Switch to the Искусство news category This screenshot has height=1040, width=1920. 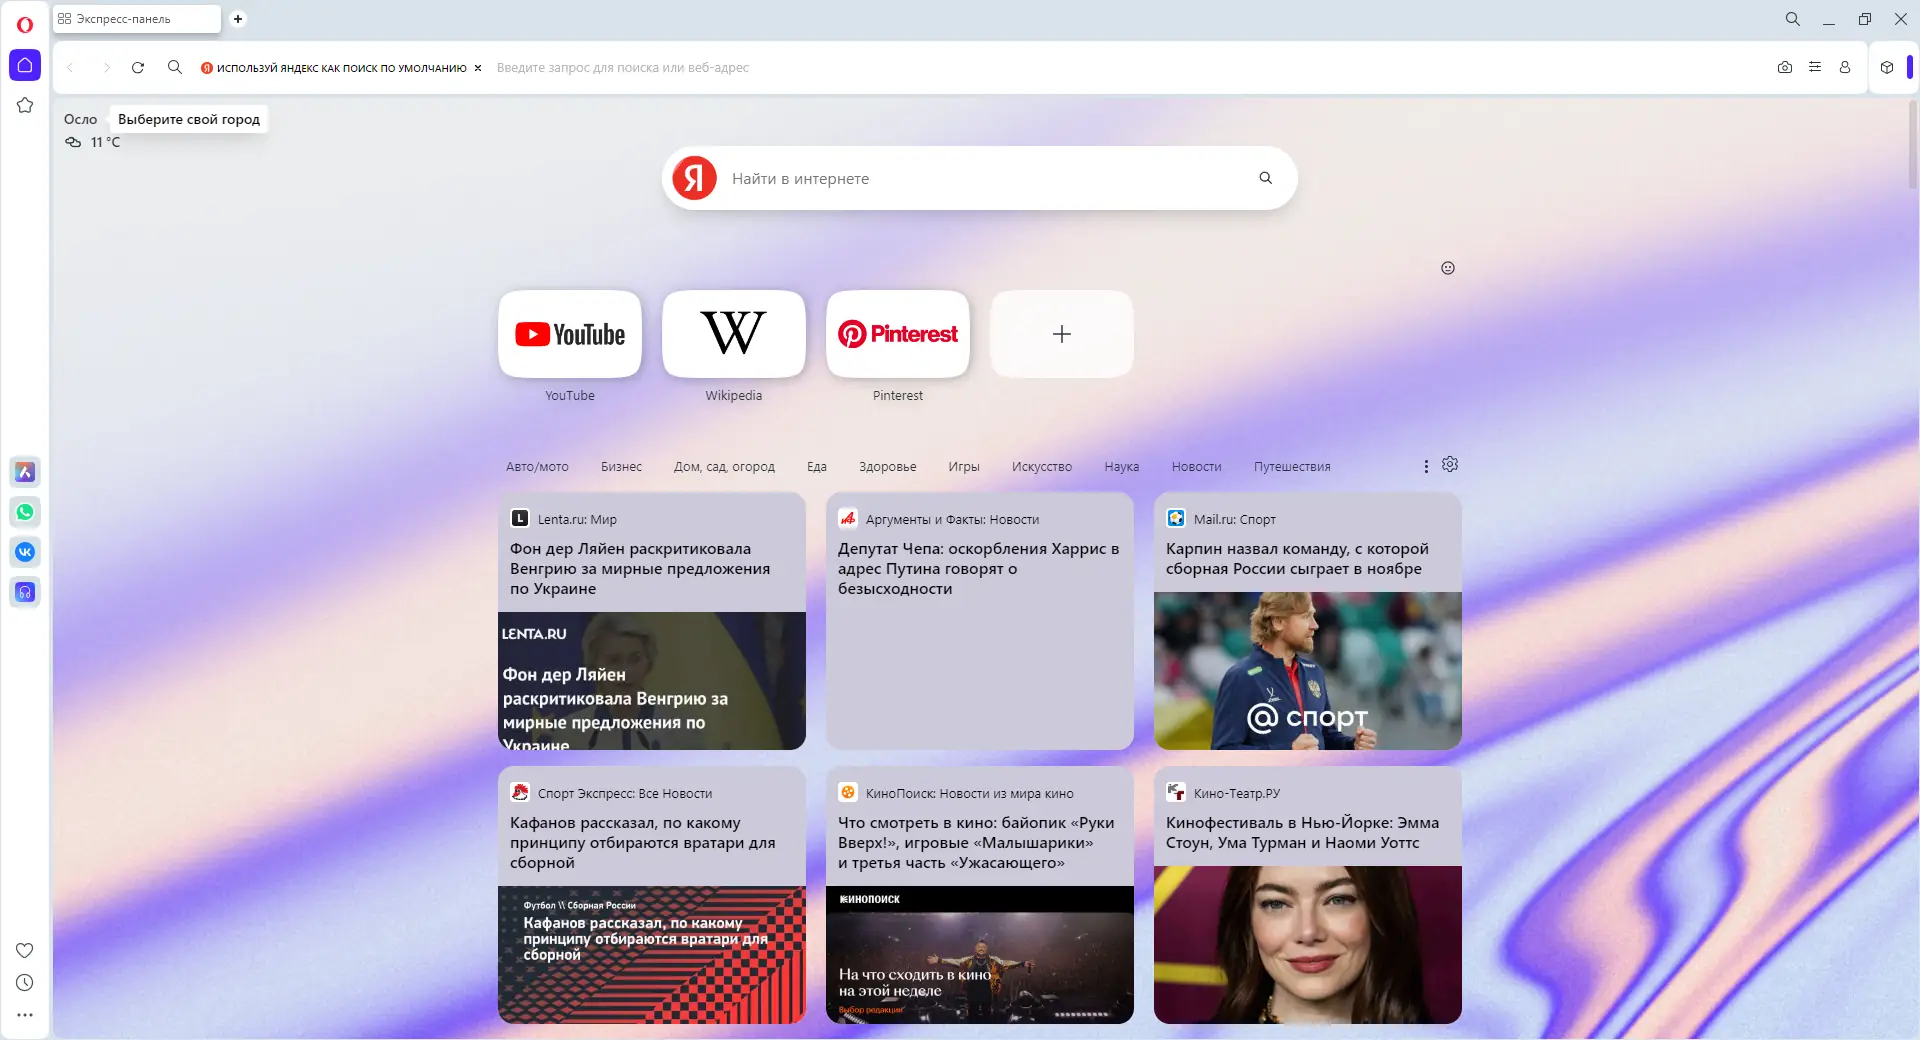[x=1042, y=467]
